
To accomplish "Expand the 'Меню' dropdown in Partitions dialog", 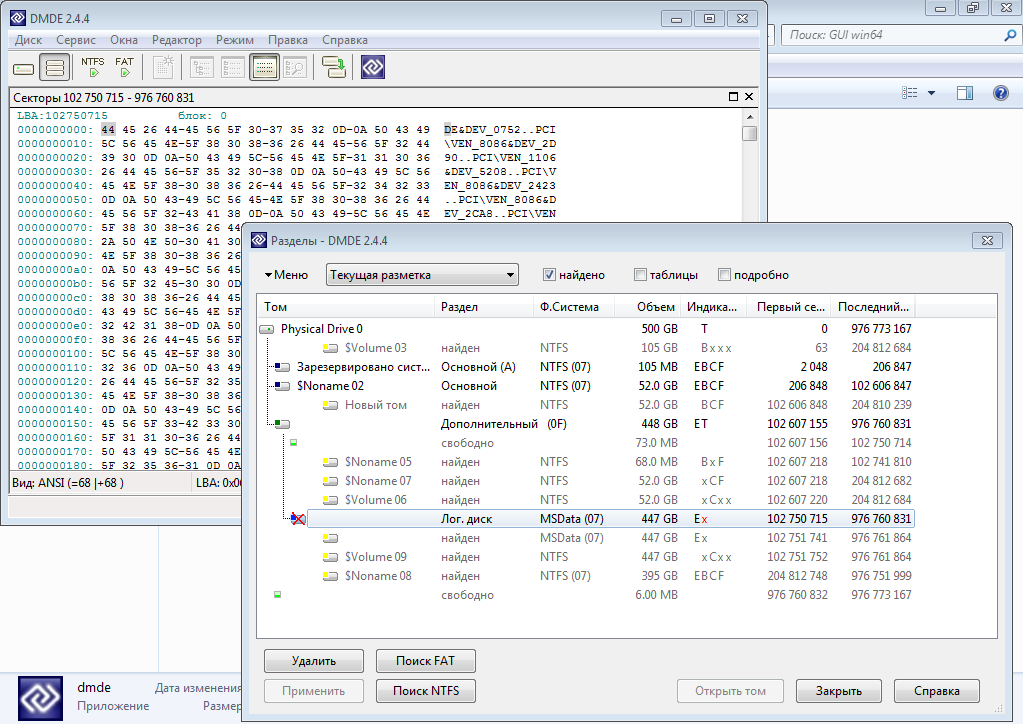I will [286, 275].
